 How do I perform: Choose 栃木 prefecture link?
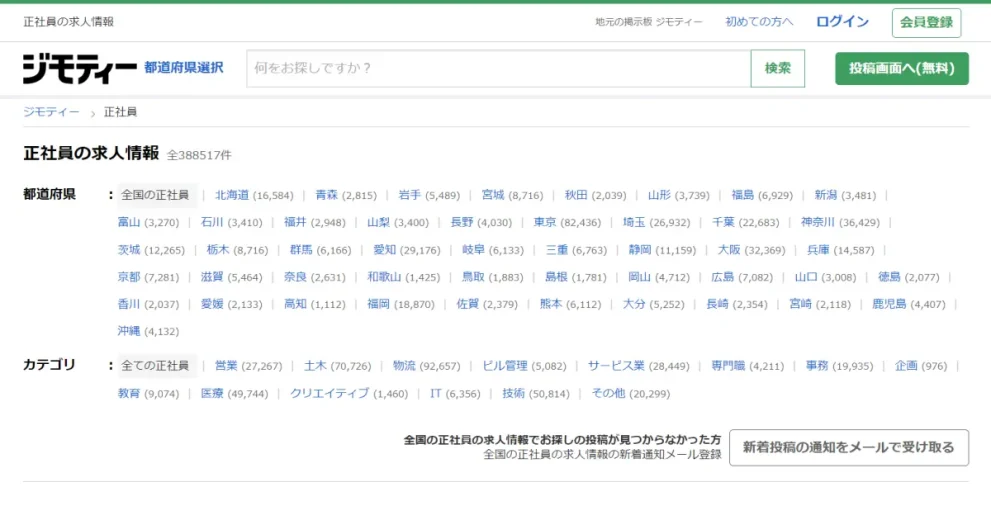pos(218,250)
